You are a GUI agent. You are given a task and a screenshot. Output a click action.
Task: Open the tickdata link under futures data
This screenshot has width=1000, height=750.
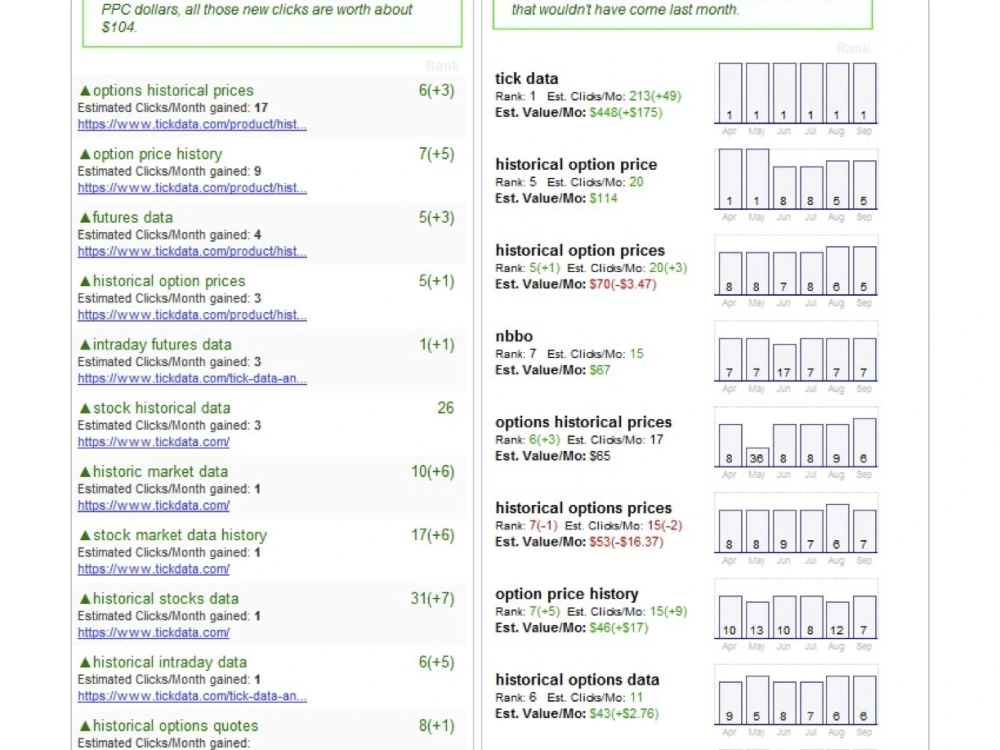(192, 251)
